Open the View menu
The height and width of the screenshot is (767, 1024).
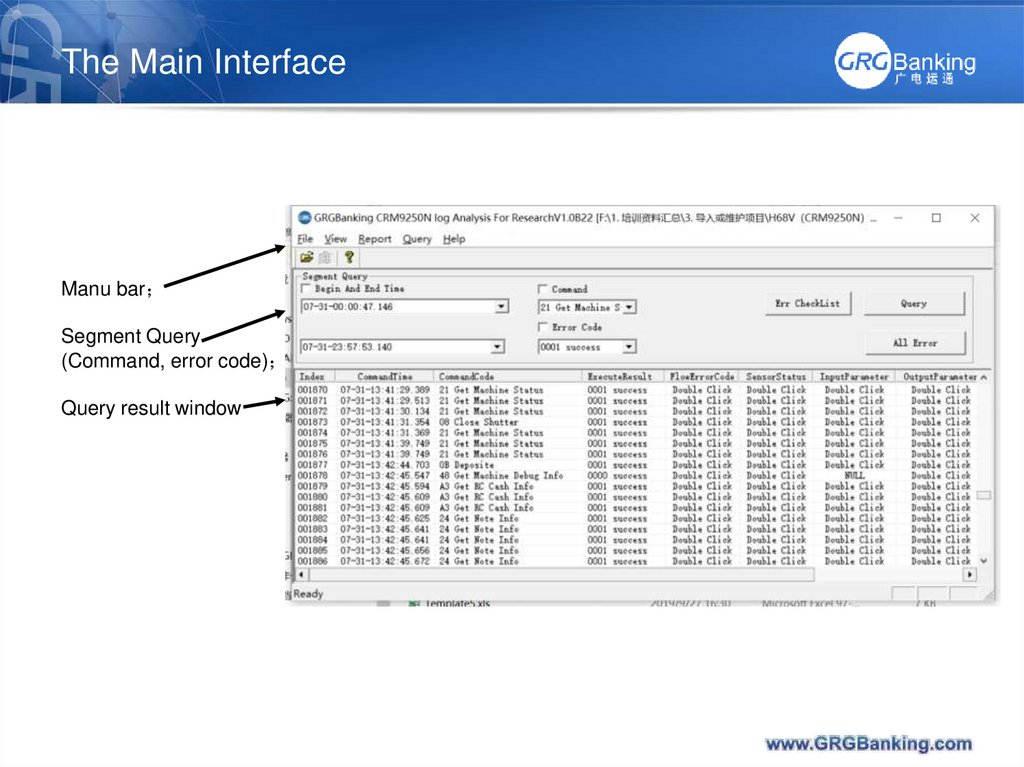coord(335,239)
